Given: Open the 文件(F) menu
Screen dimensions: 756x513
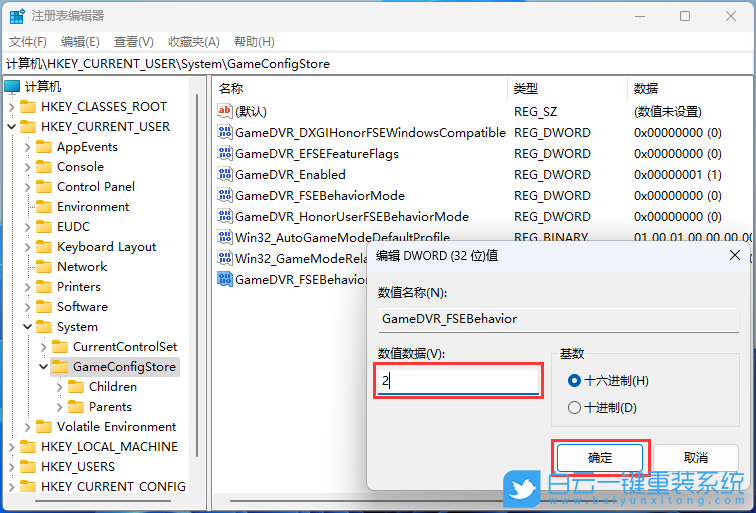Looking at the screenshot, I should tap(28, 41).
